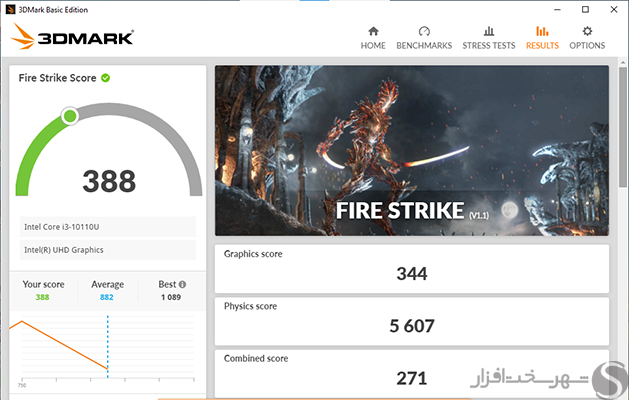Select the RESULTS tab label
The image size is (629, 400).
coord(542,45)
